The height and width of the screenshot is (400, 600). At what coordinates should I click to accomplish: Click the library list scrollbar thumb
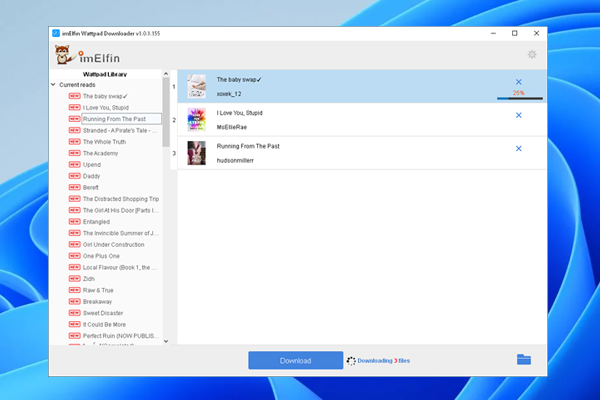(x=166, y=112)
